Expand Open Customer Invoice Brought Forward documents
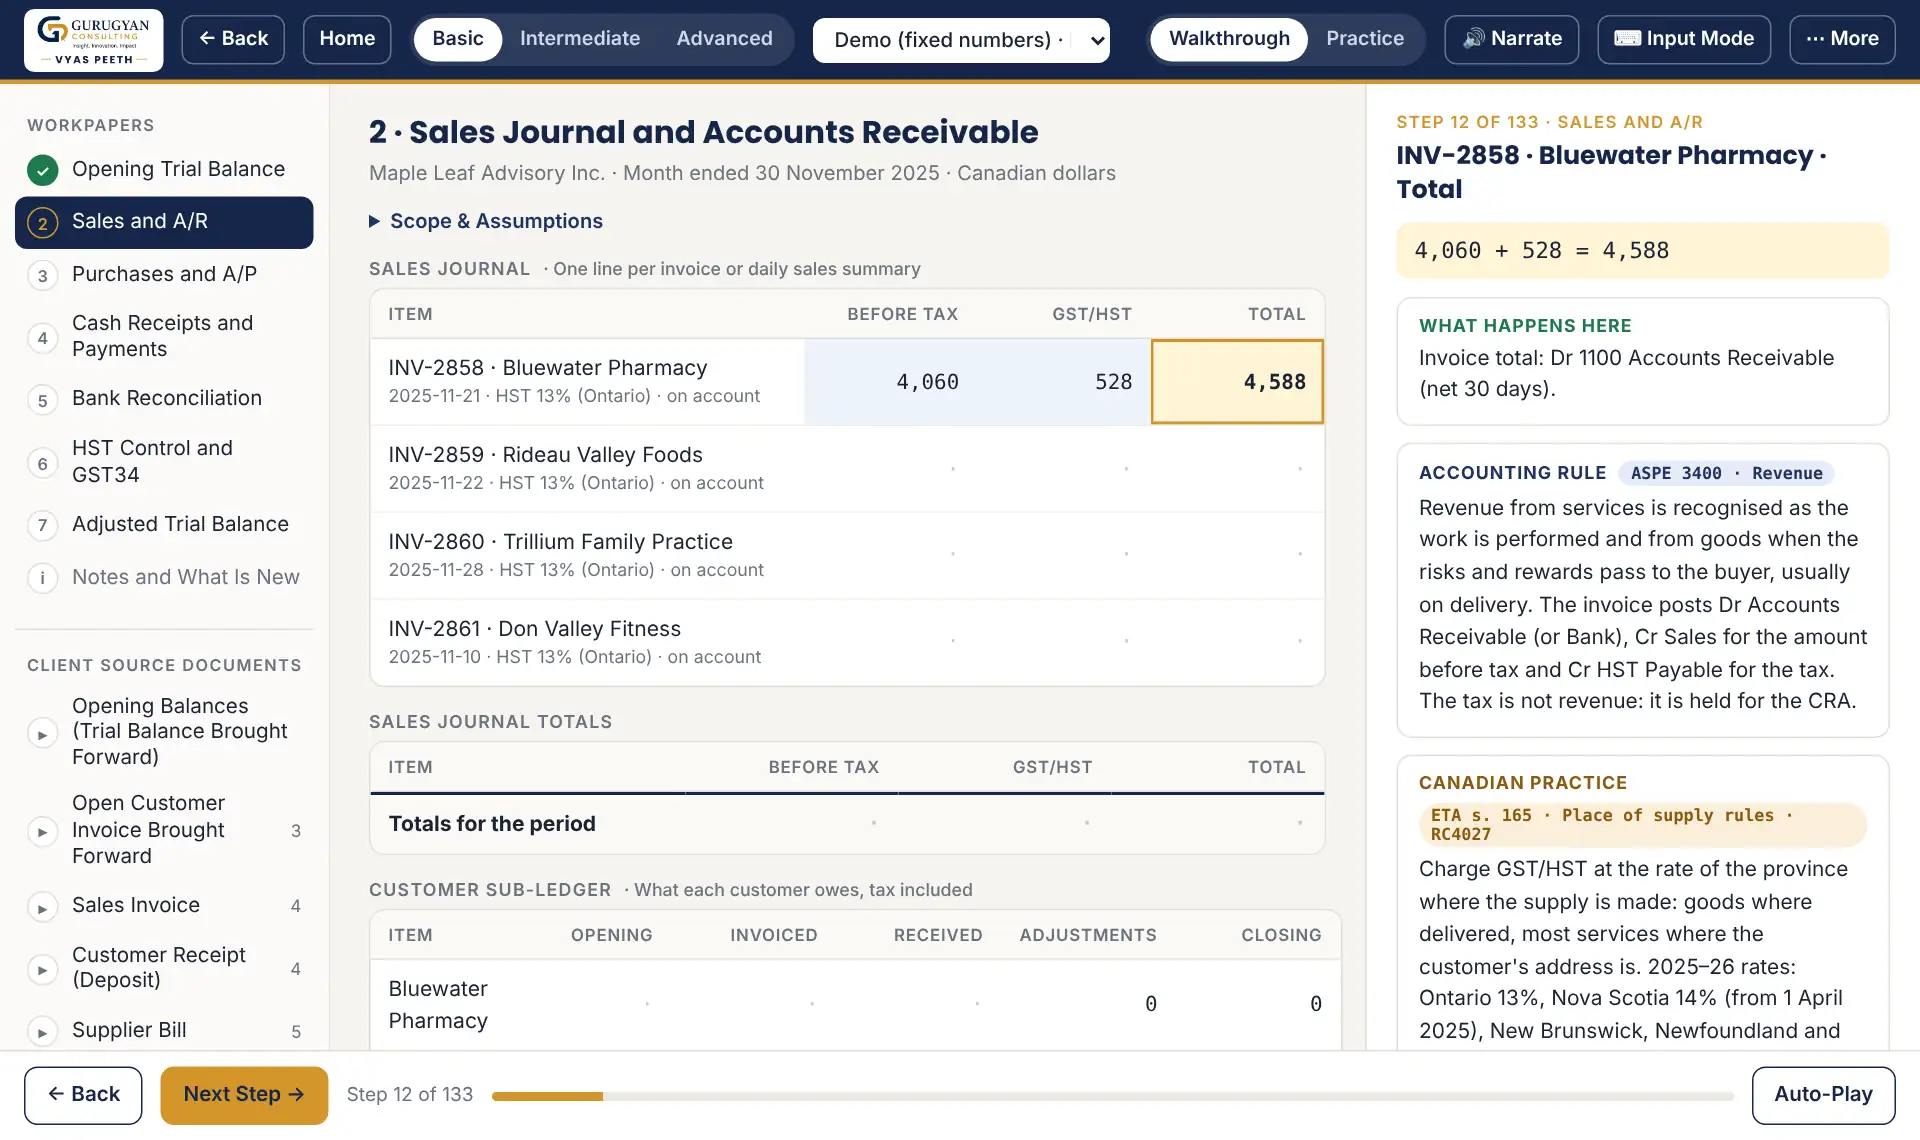The width and height of the screenshot is (1920, 1140). pyautogui.click(x=42, y=831)
